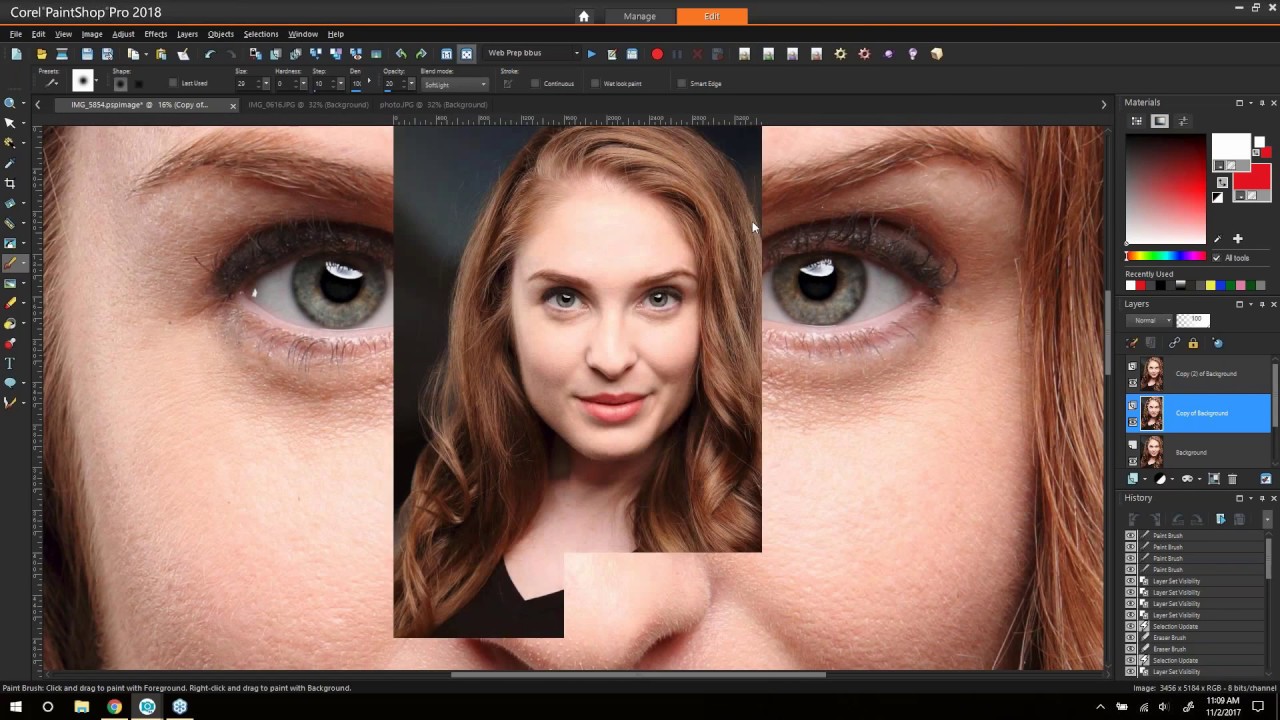Screen dimensions: 1280x720
Task: Click the layer opacity field showing 100
Action: click(x=1193, y=320)
